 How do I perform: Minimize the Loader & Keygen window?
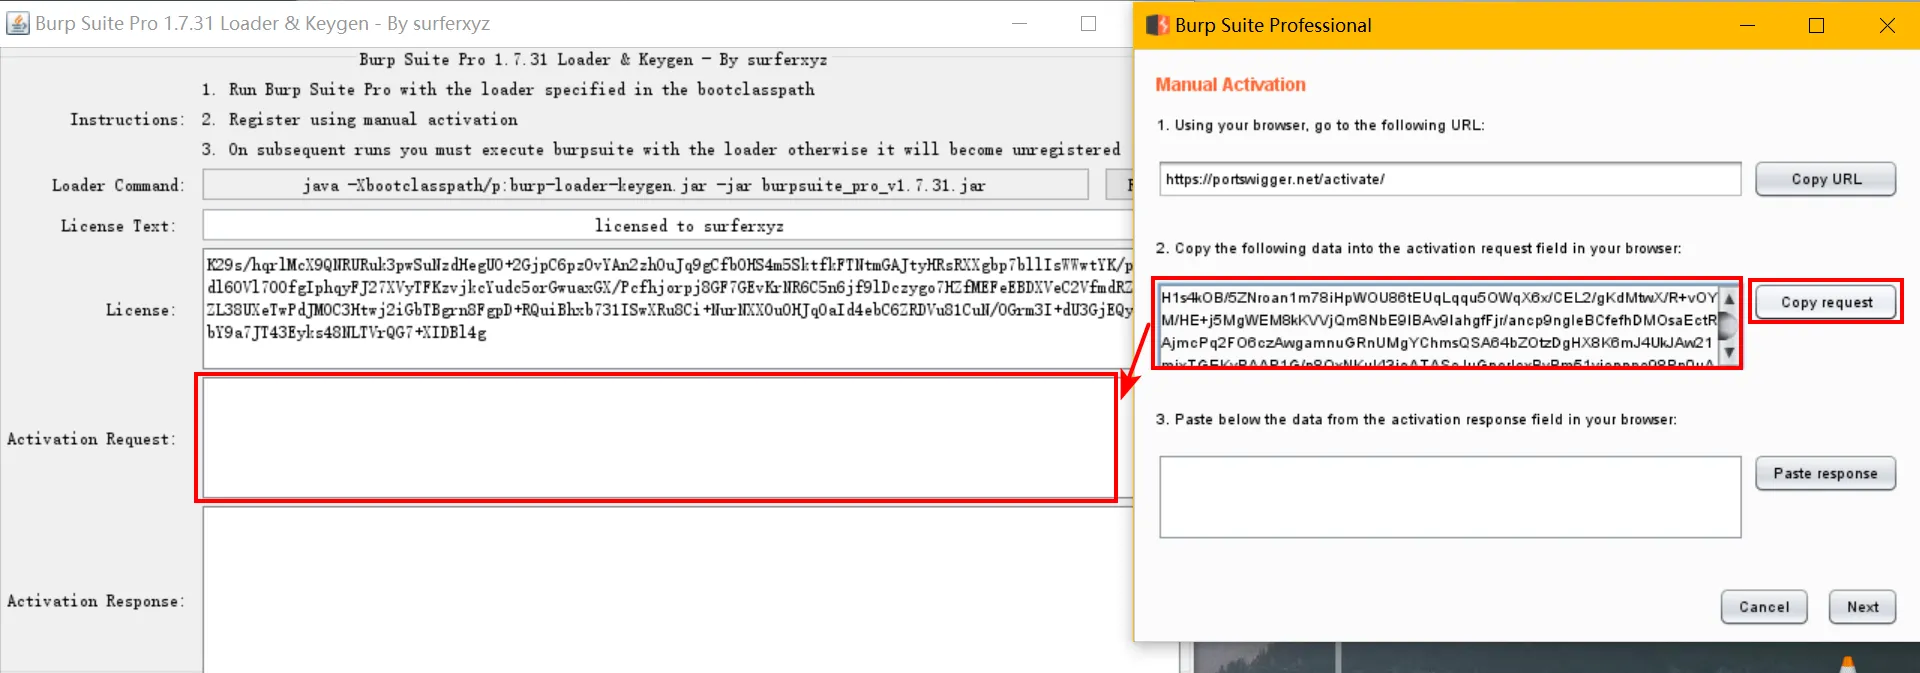[x=1020, y=23]
